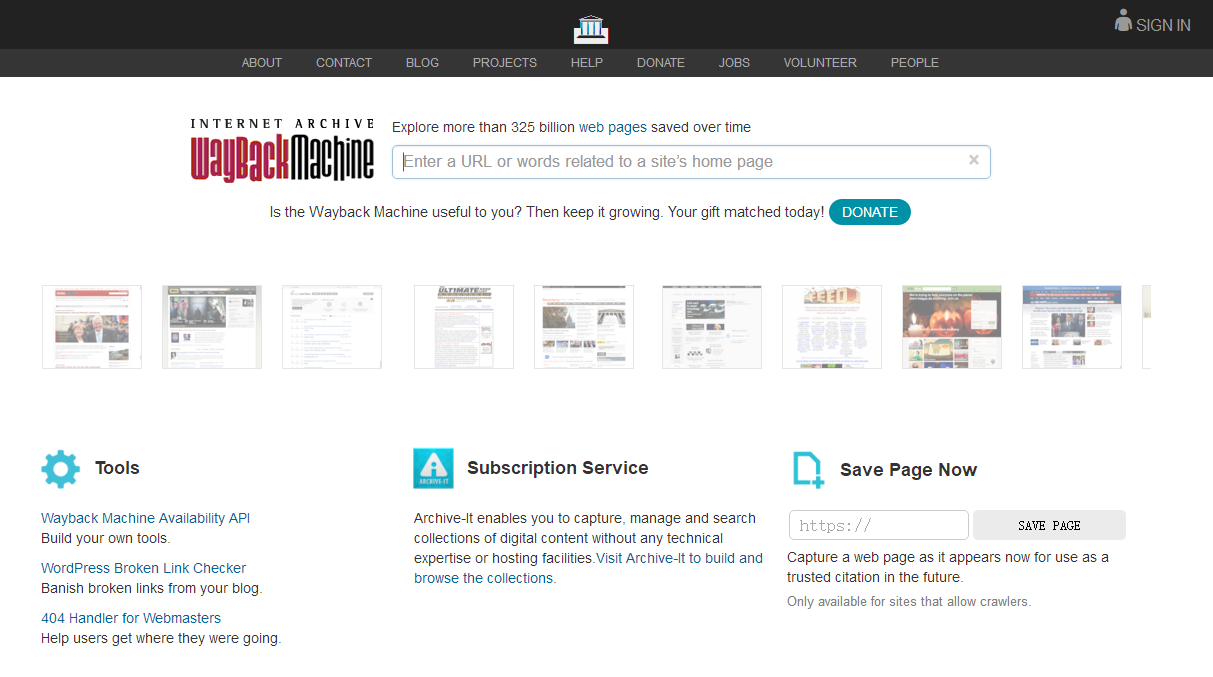Open 404 Handler for Webmasters link

[131, 618]
